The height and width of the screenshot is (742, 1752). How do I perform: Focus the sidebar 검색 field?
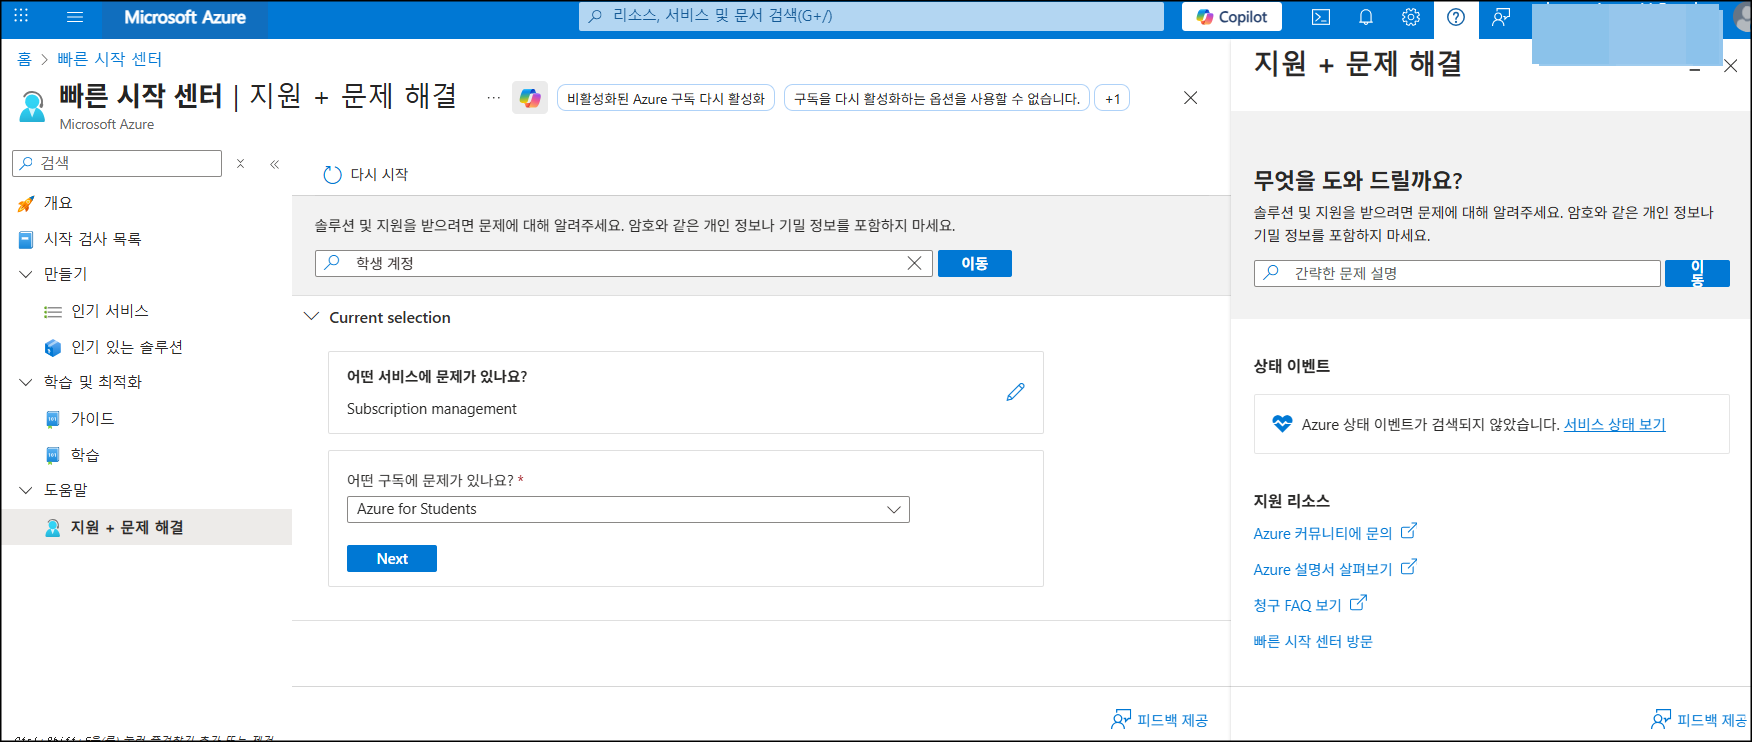[x=117, y=163]
